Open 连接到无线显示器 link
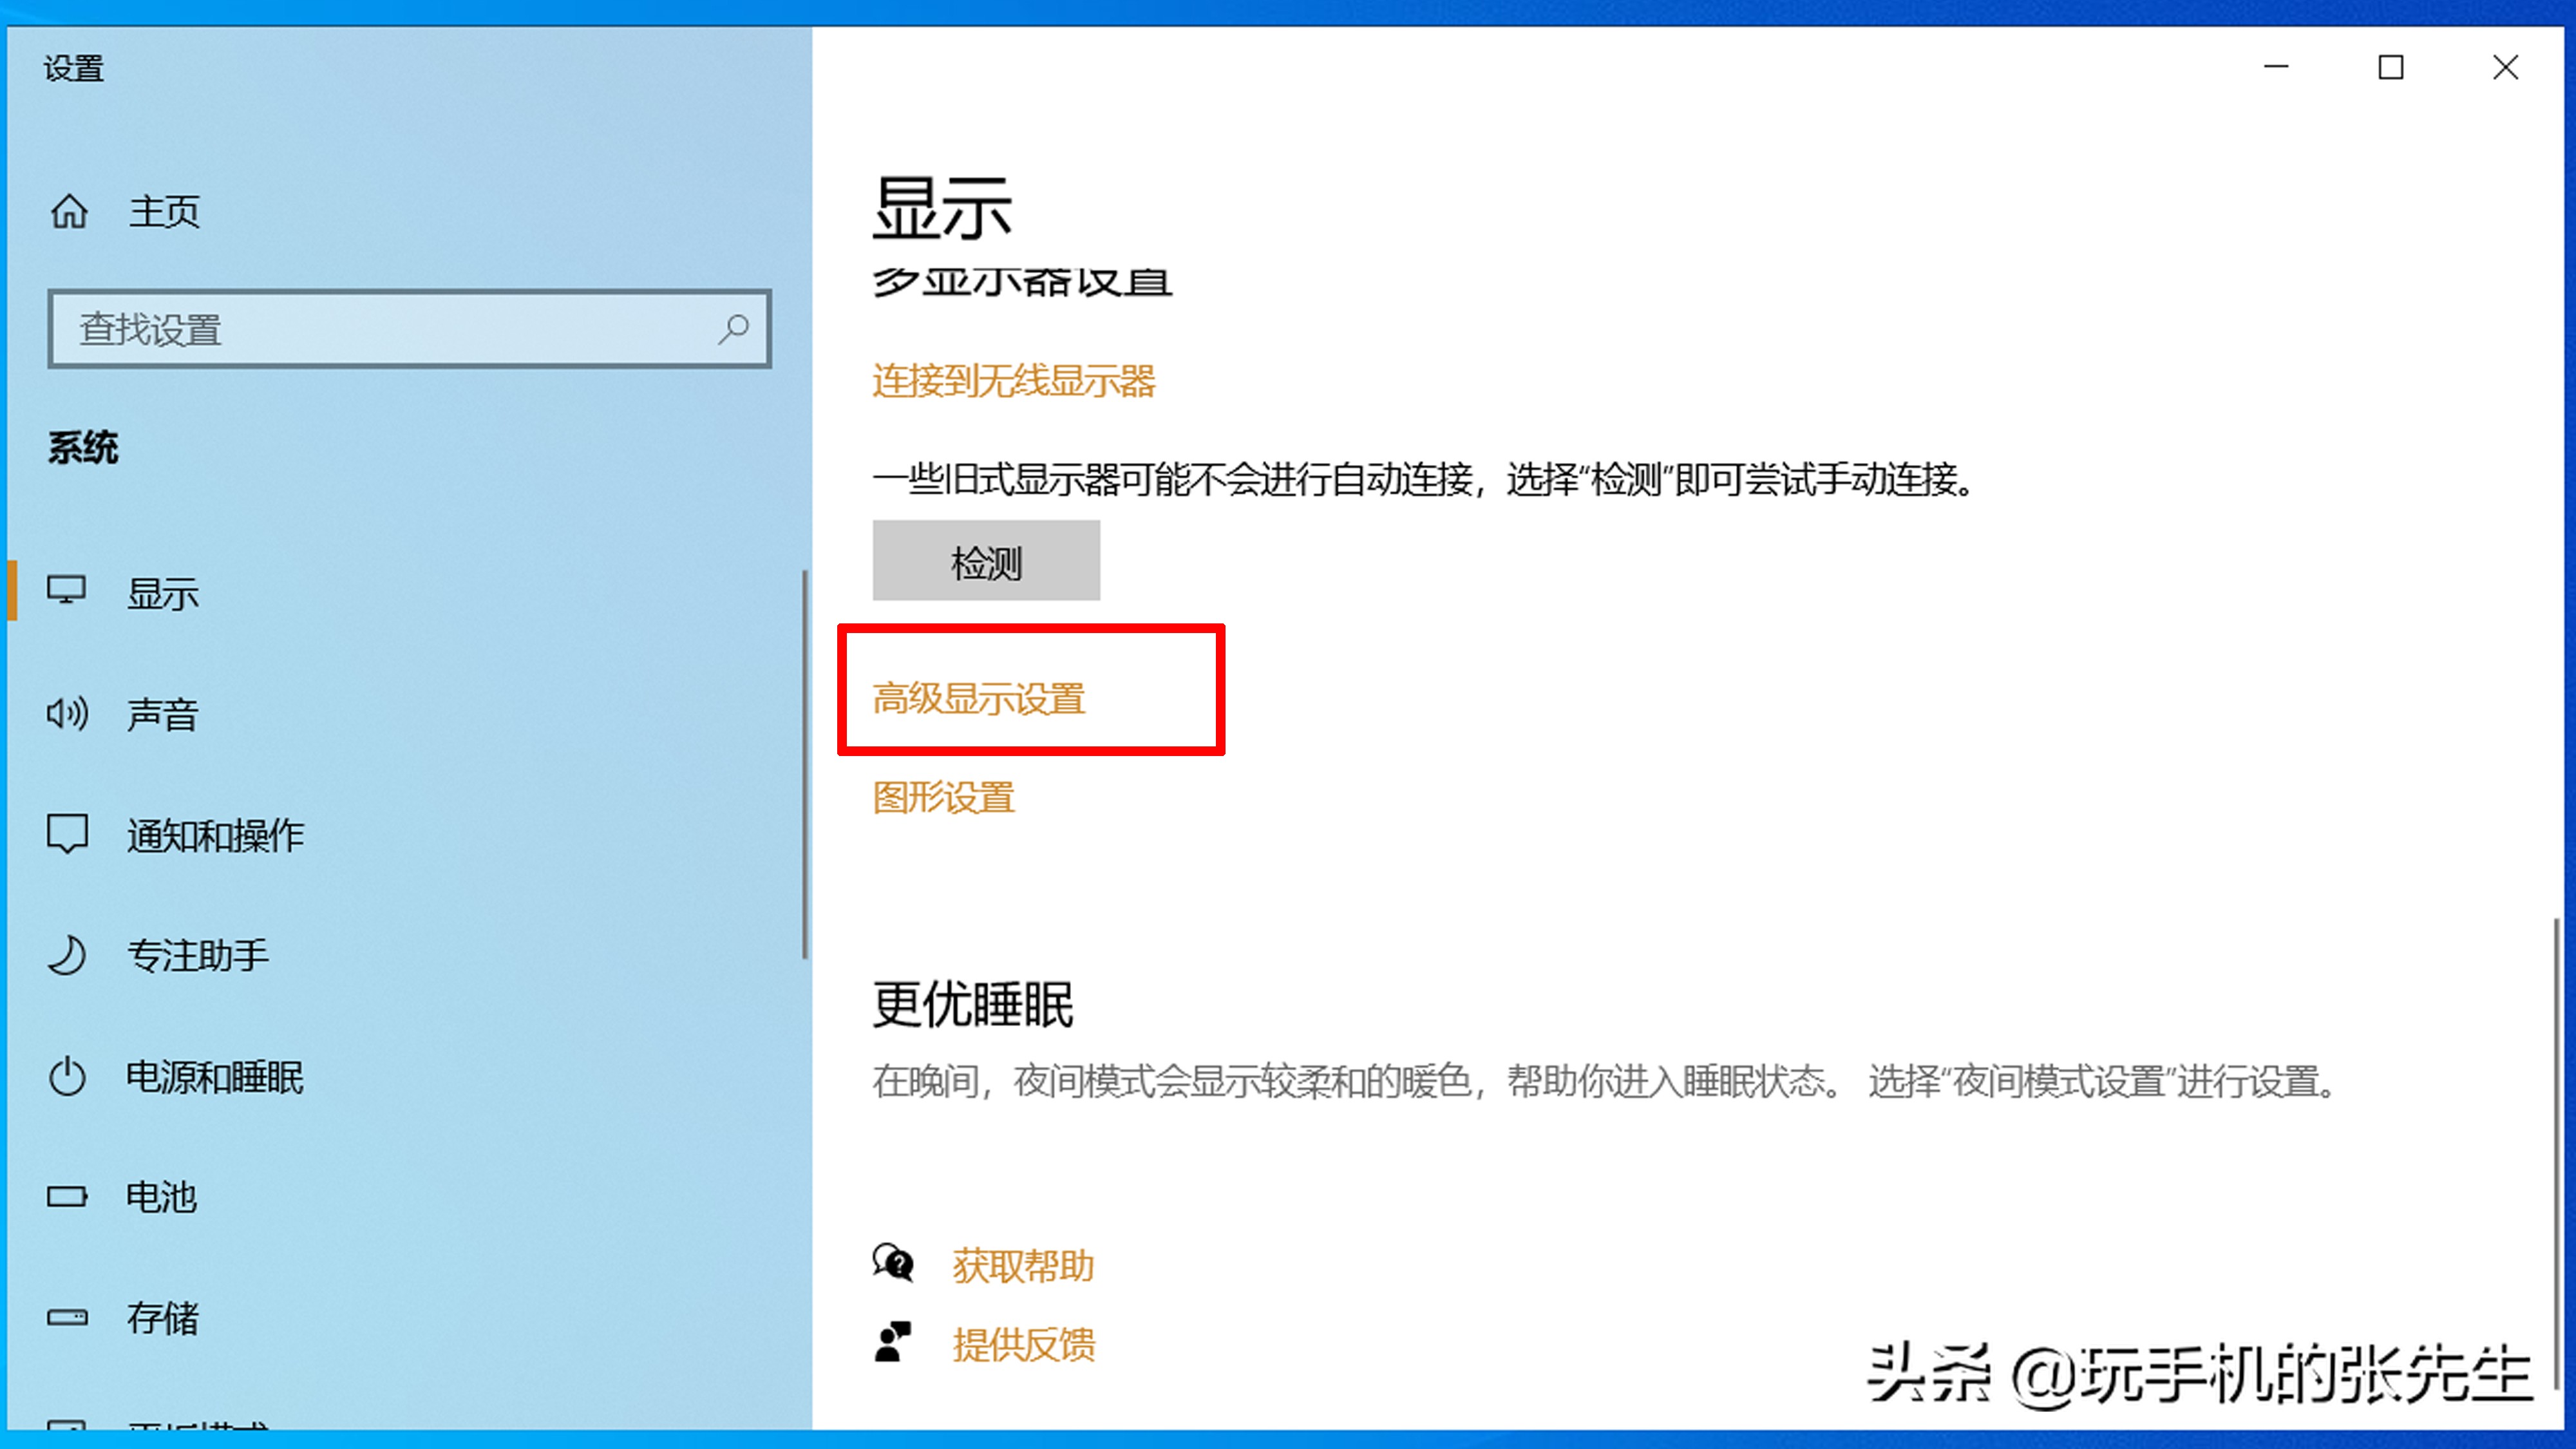The height and width of the screenshot is (1449, 2576). pos(1014,381)
